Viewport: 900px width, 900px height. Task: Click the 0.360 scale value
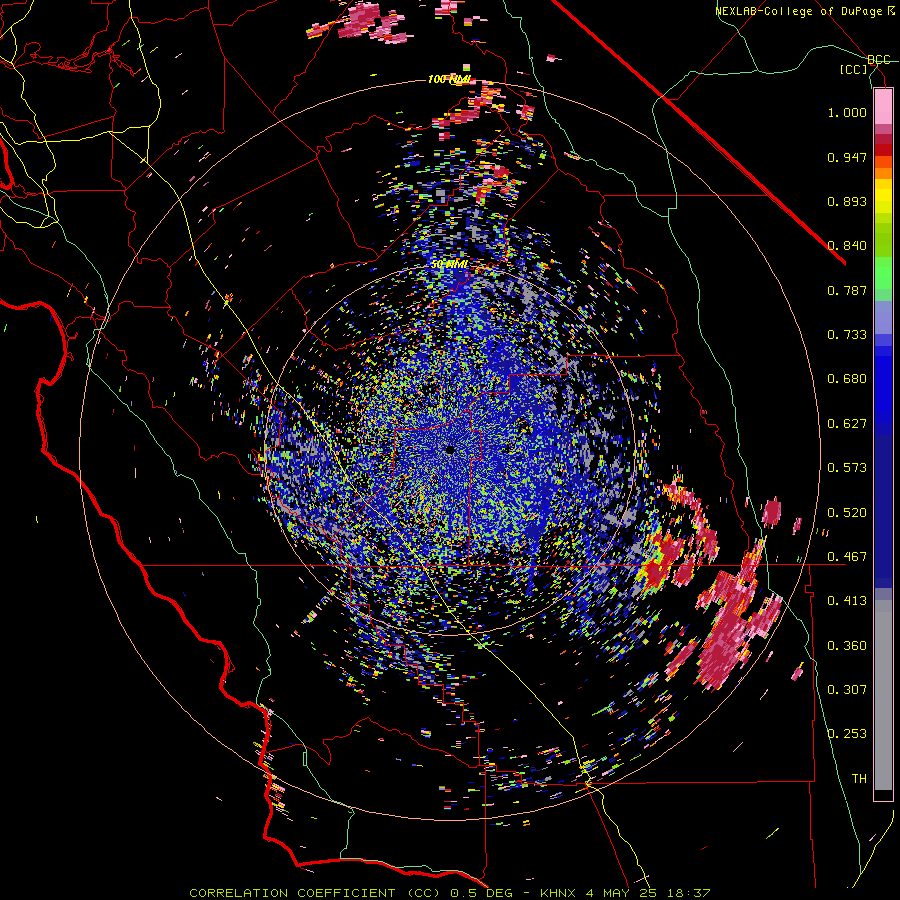click(x=847, y=646)
